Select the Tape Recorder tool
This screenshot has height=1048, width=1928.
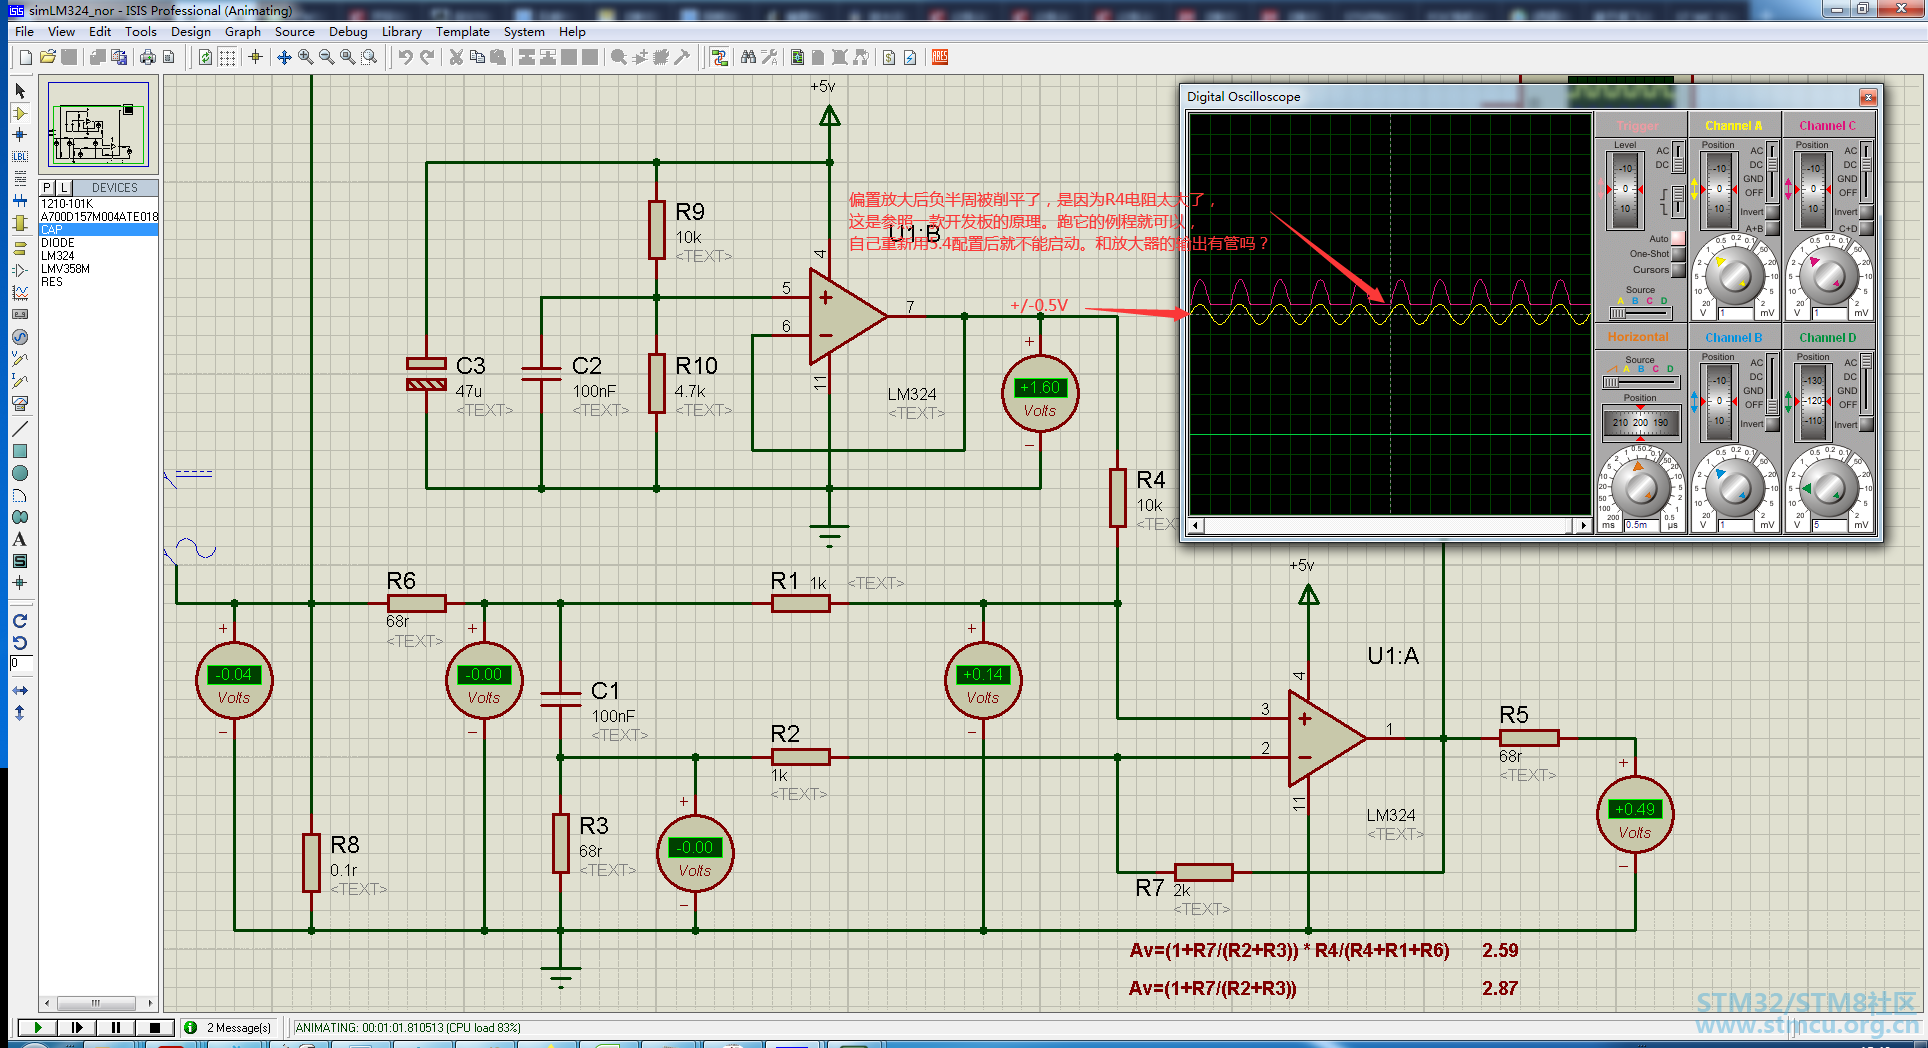20,314
